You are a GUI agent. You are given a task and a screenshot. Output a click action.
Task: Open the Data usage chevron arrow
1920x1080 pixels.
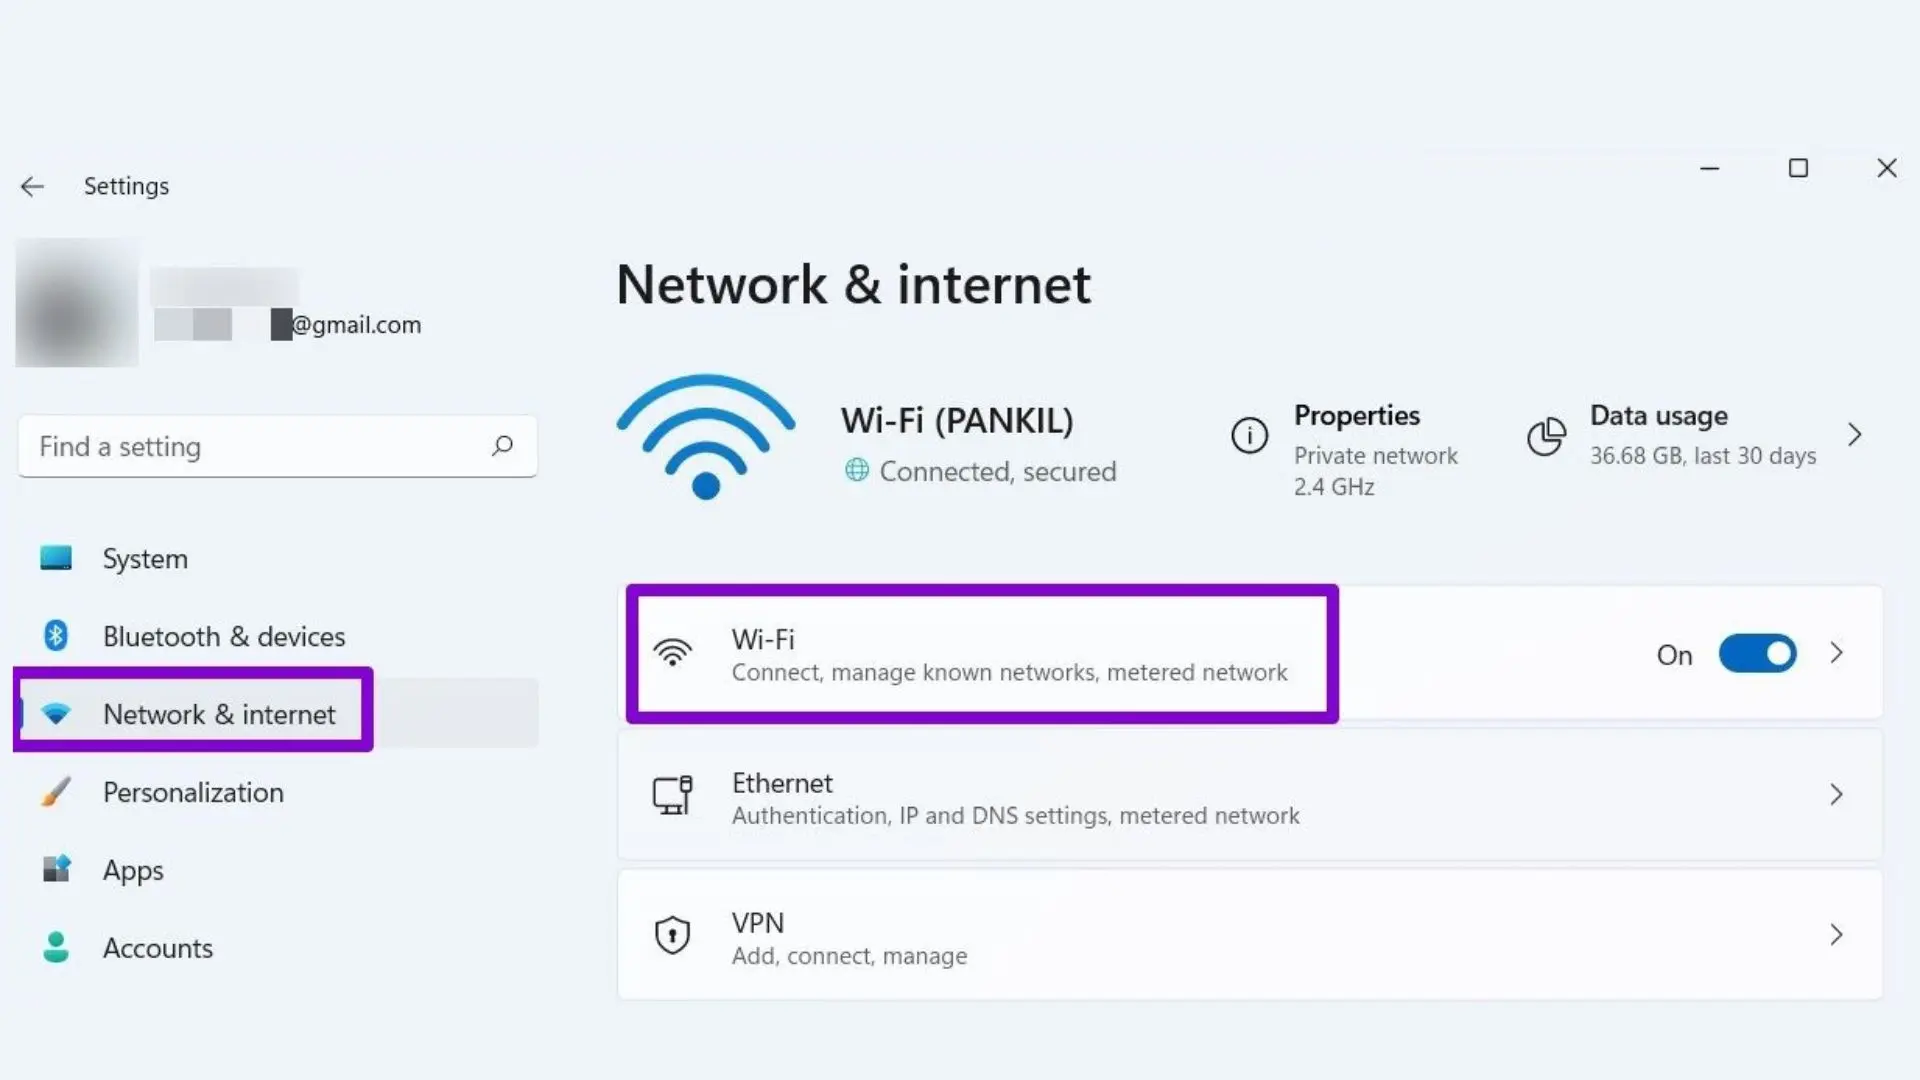point(1855,435)
